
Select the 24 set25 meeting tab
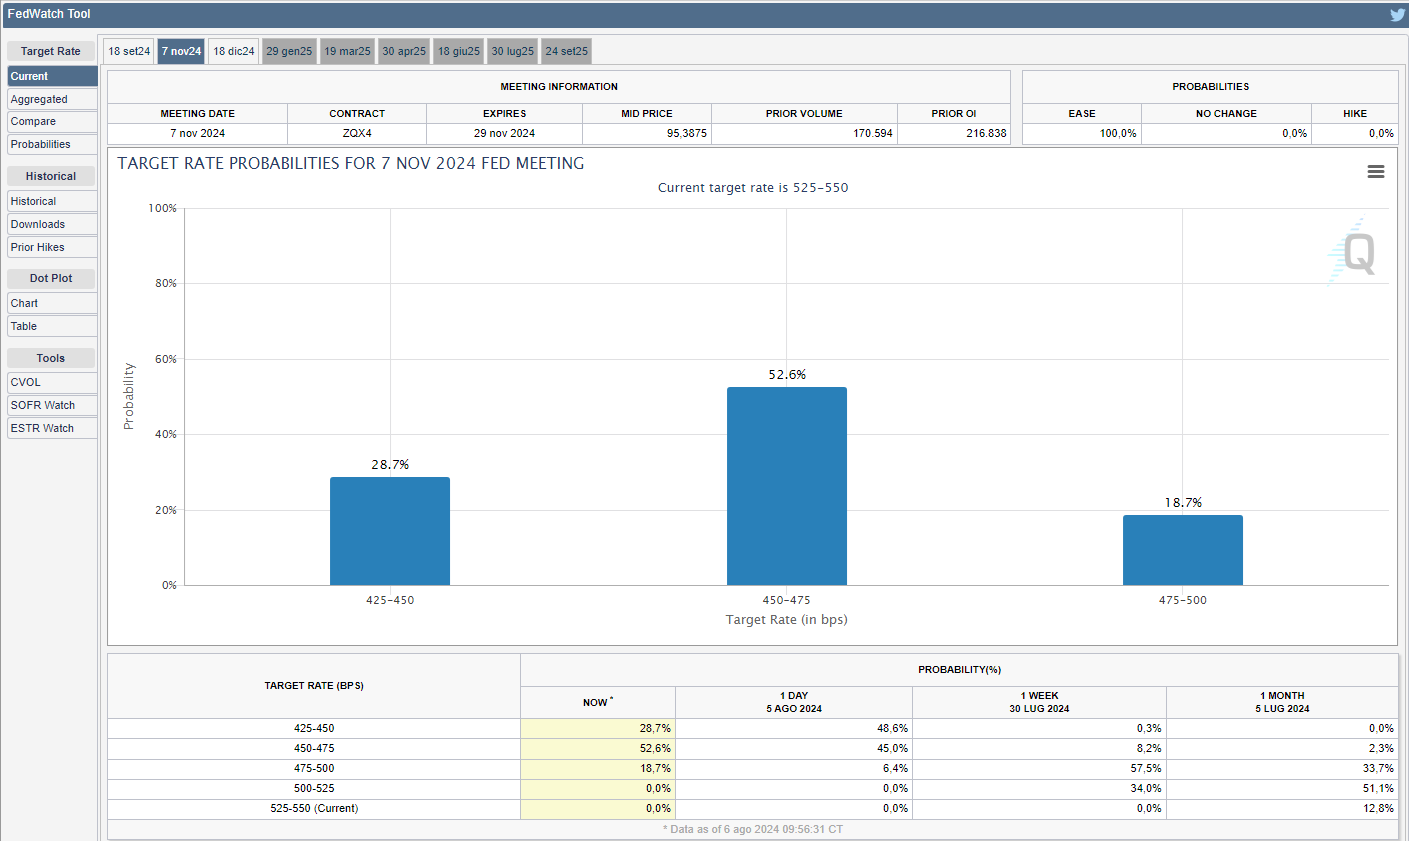click(x=566, y=51)
